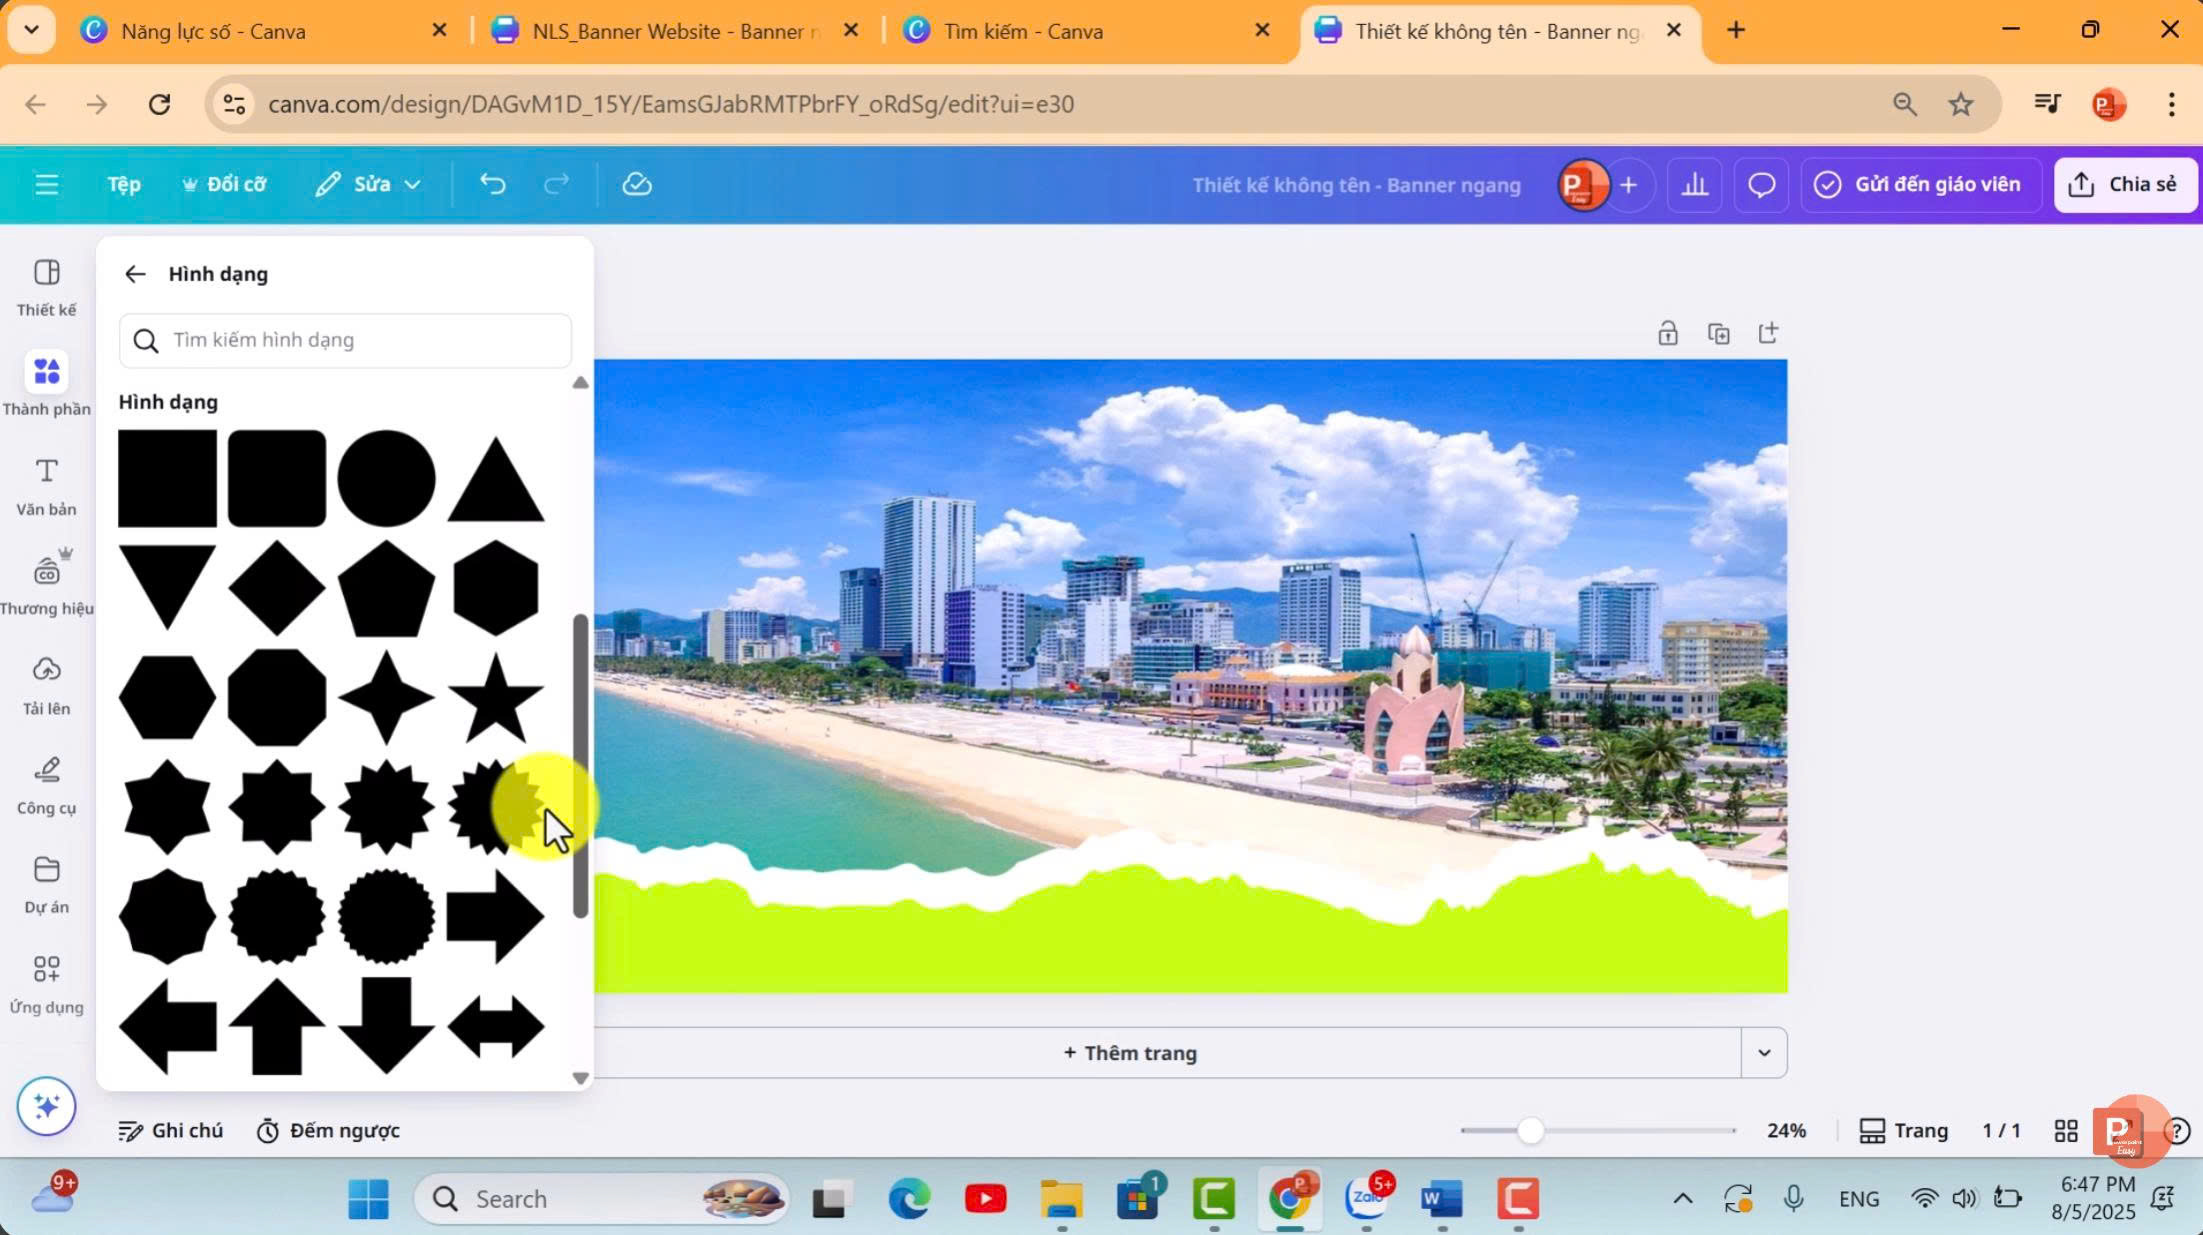Toggle the Trang pages view

(1903, 1130)
